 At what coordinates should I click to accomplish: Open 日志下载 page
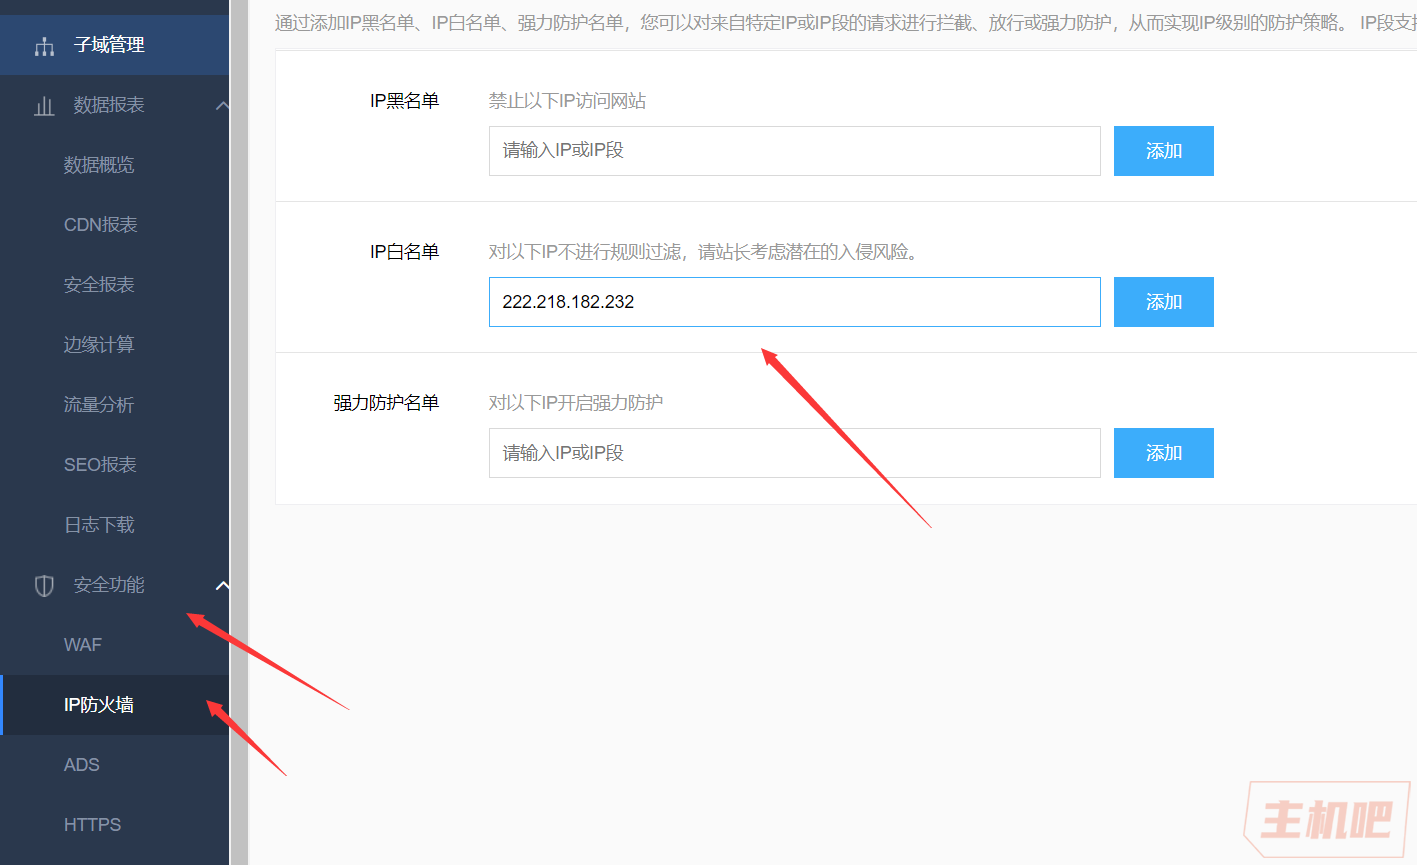(99, 525)
